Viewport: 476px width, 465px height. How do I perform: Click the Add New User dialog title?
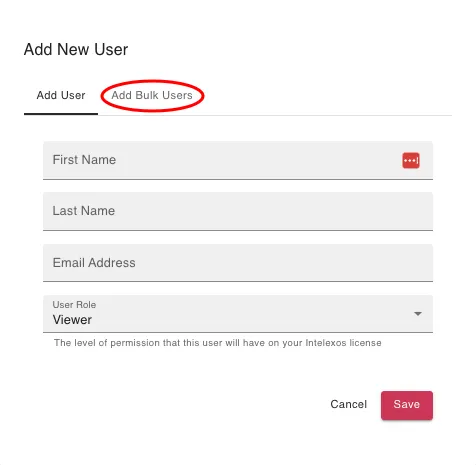(76, 49)
